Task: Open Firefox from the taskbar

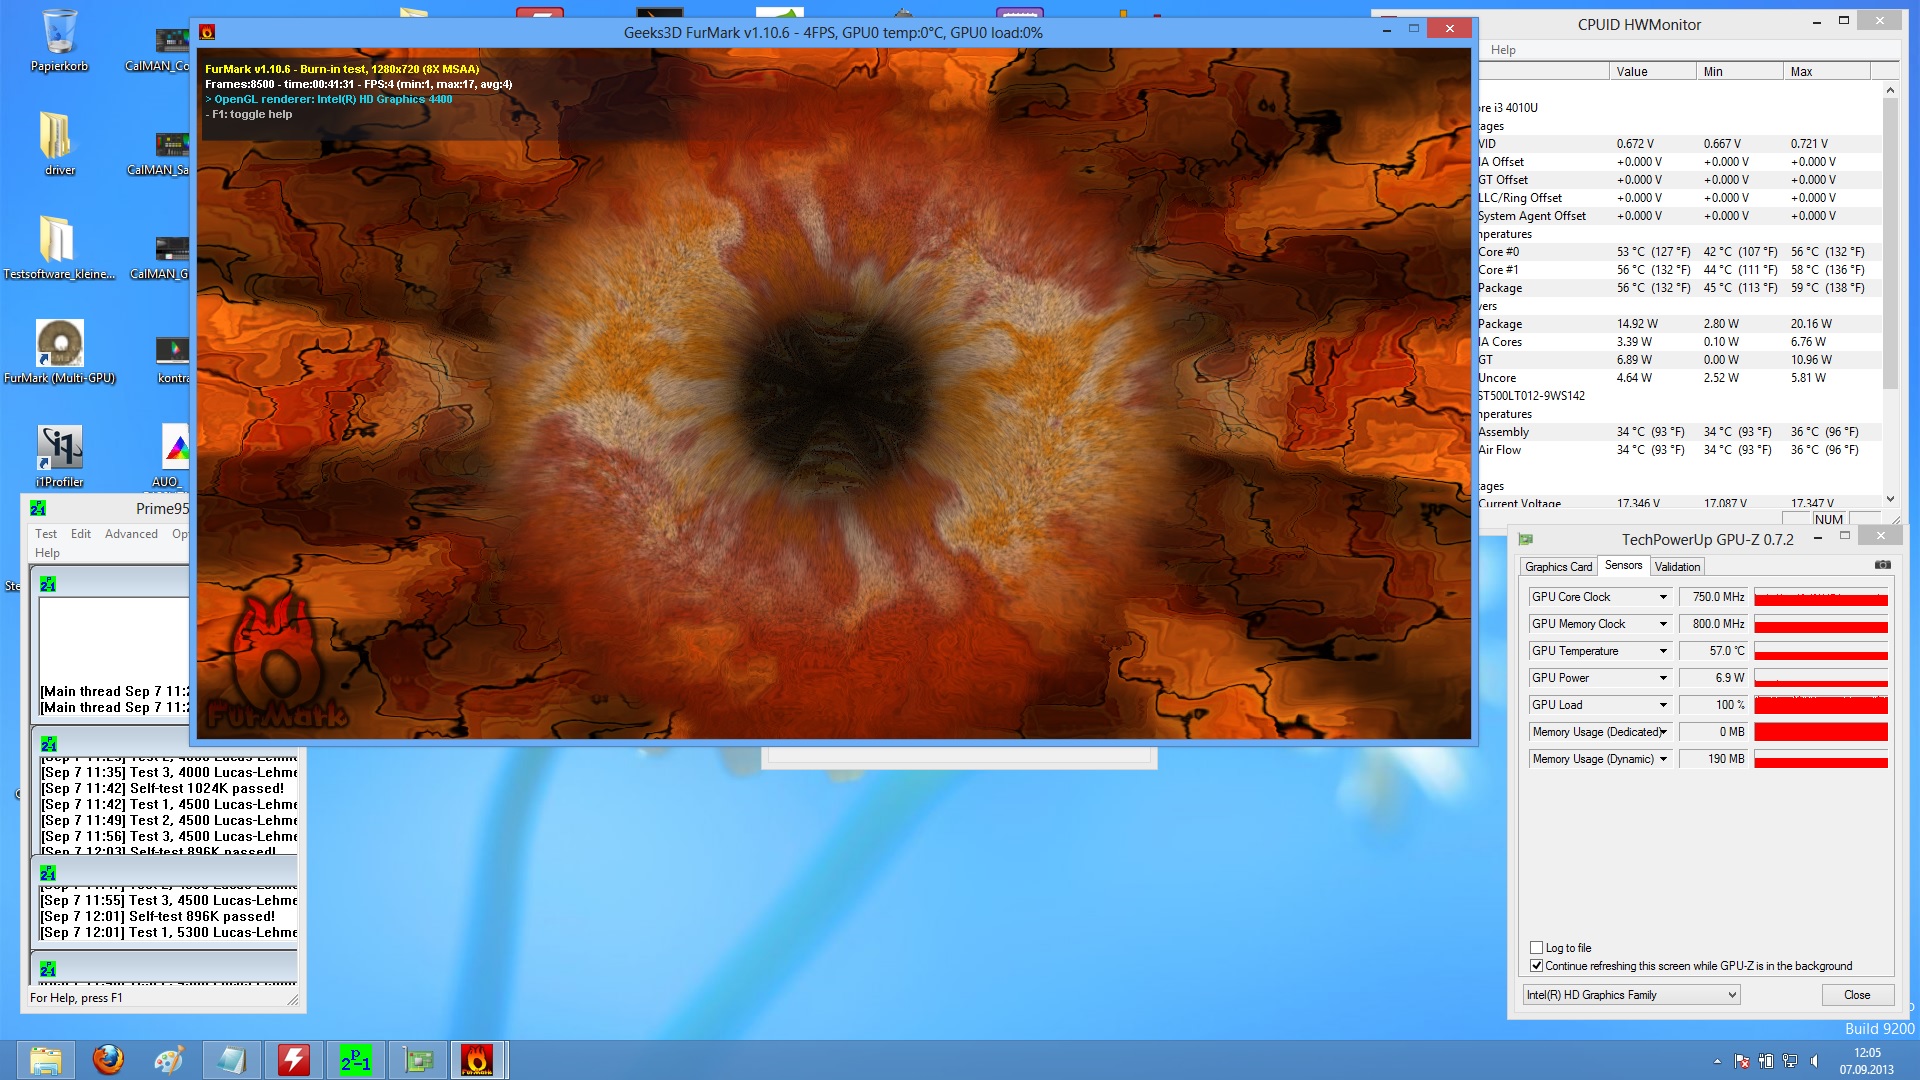Action: tap(108, 1060)
